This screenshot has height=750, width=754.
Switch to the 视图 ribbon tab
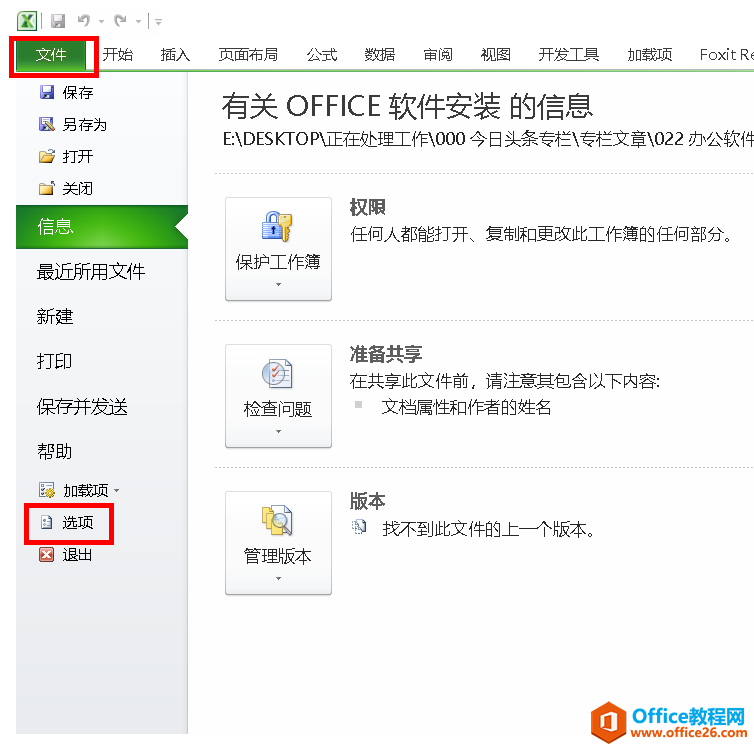click(x=495, y=55)
